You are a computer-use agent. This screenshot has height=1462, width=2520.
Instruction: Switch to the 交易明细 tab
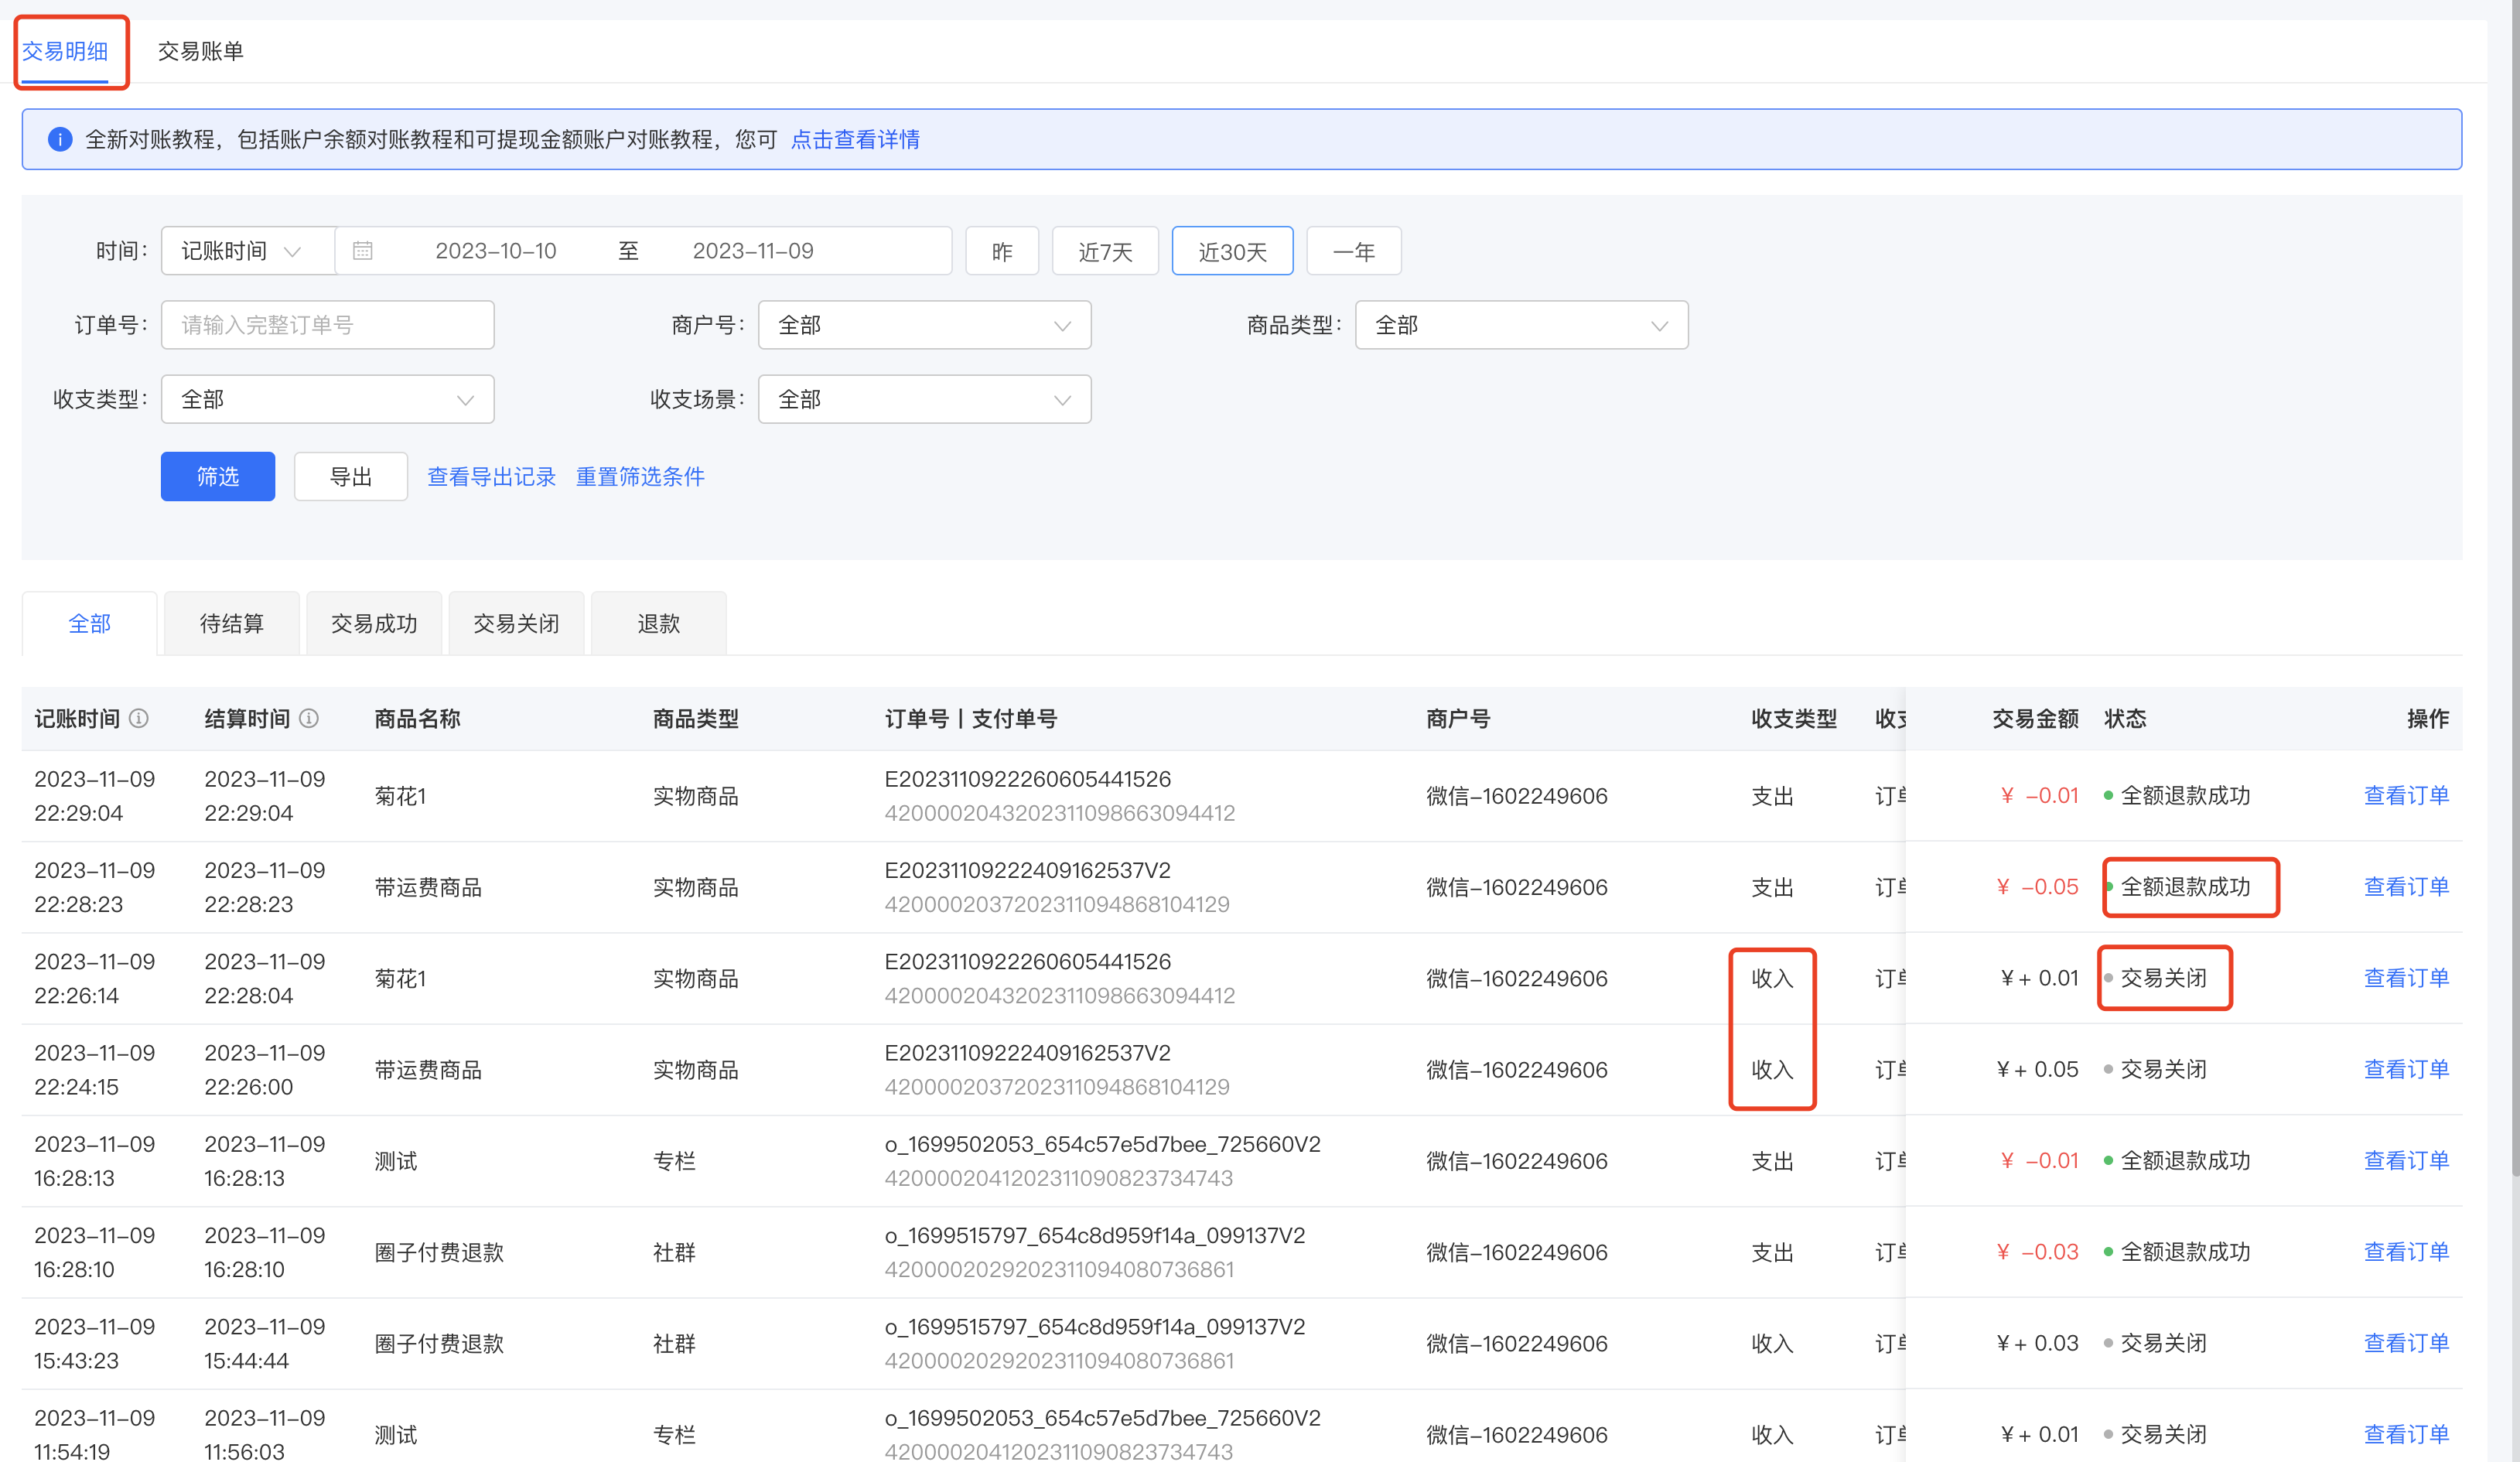click(65, 51)
